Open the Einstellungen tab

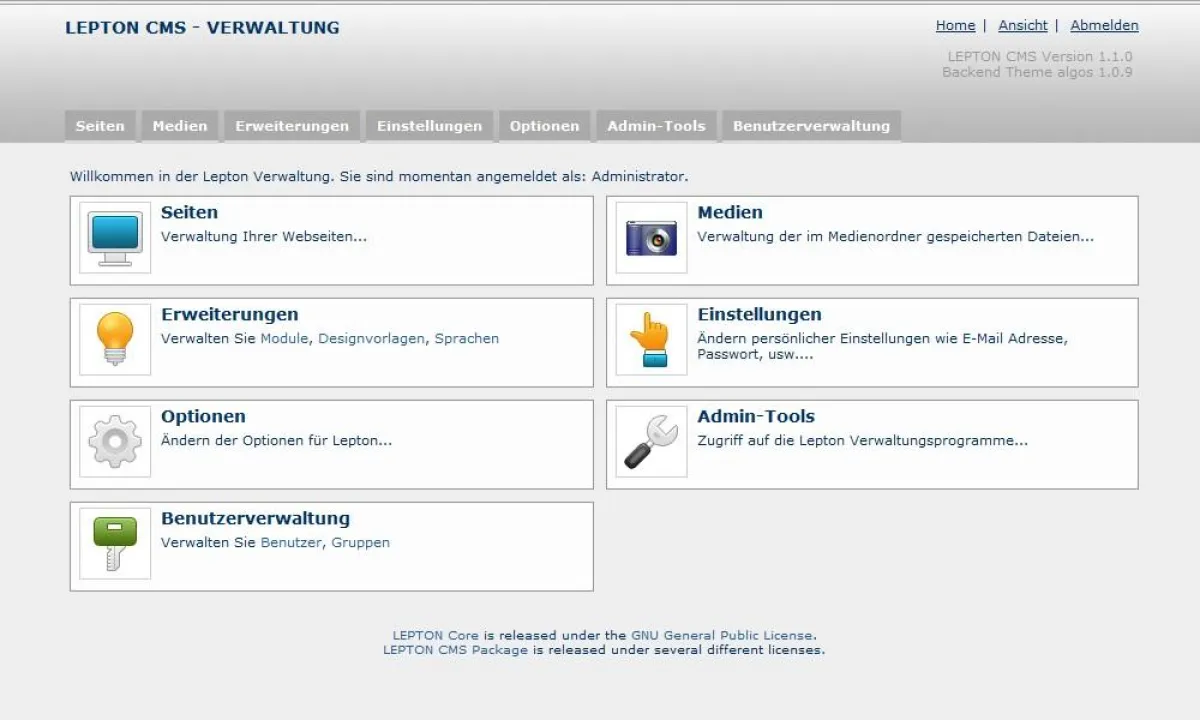click(429, 125)
